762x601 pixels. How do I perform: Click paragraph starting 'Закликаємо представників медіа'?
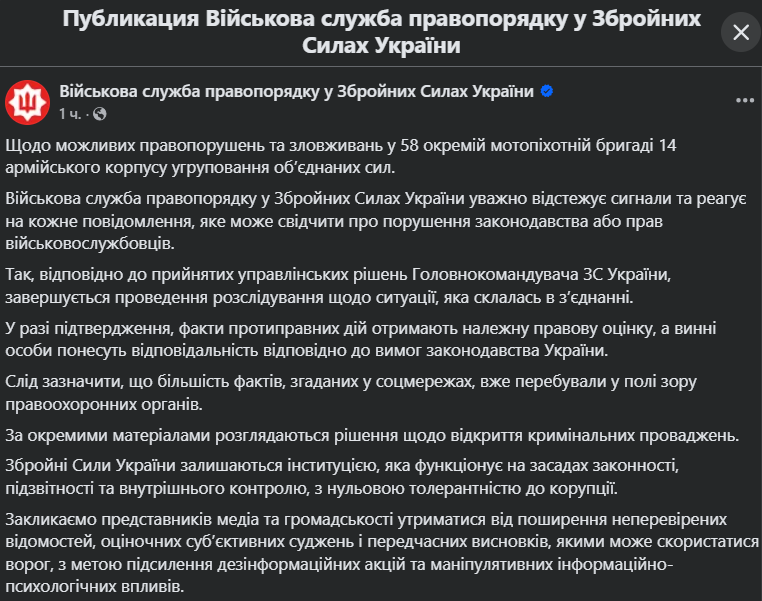point(360,548)
